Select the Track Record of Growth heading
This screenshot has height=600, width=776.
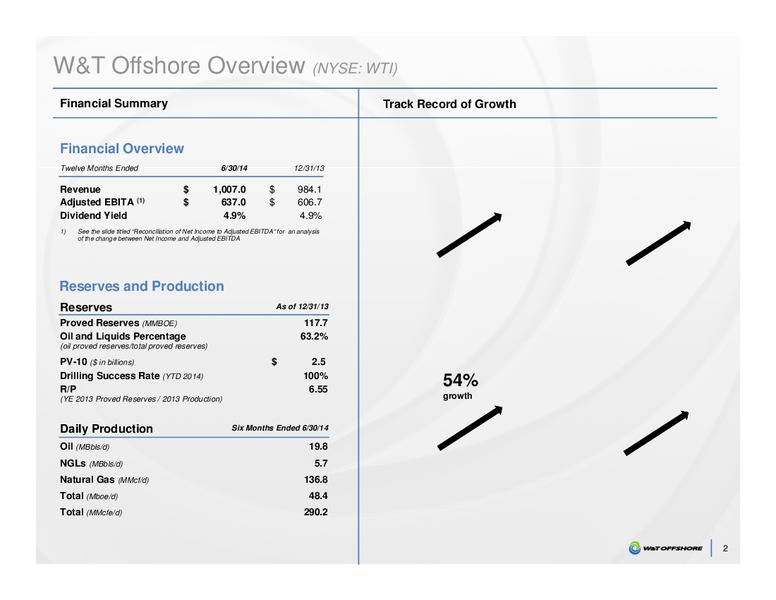(x=449, y=104)
